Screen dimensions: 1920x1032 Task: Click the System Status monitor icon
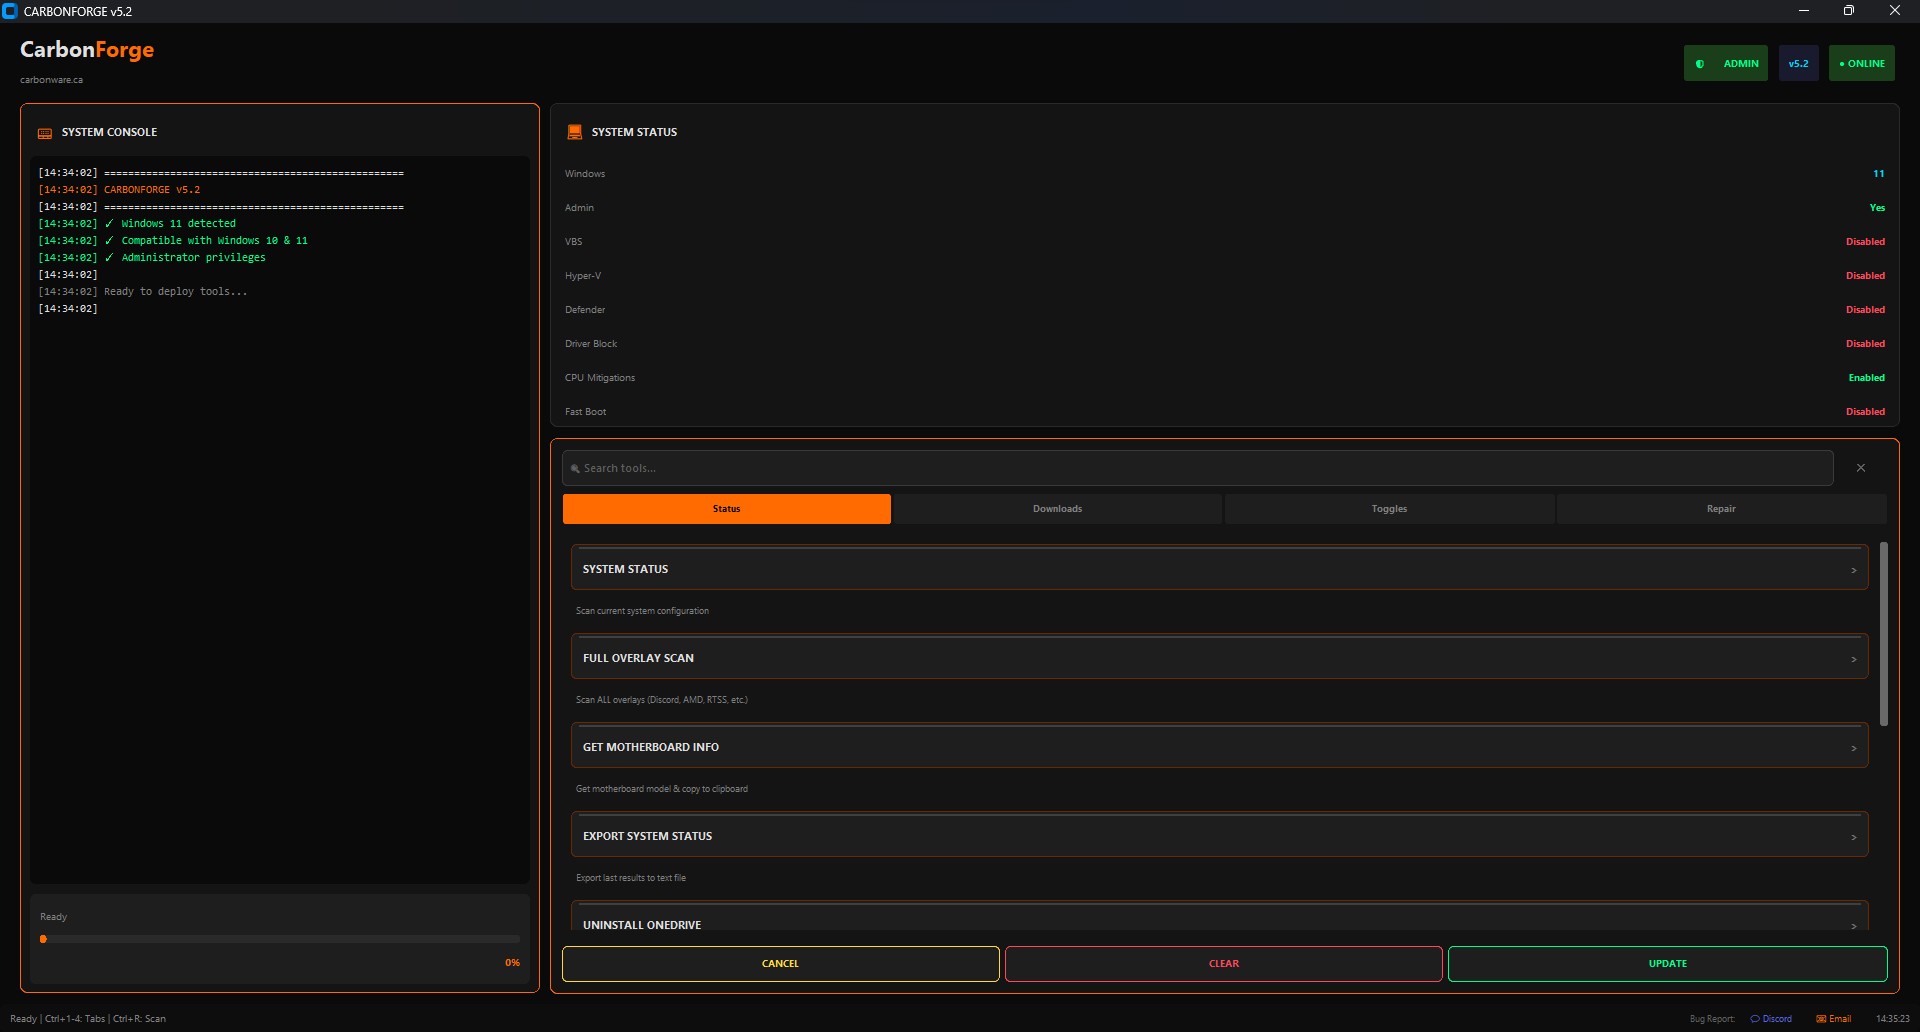[574, 131]
